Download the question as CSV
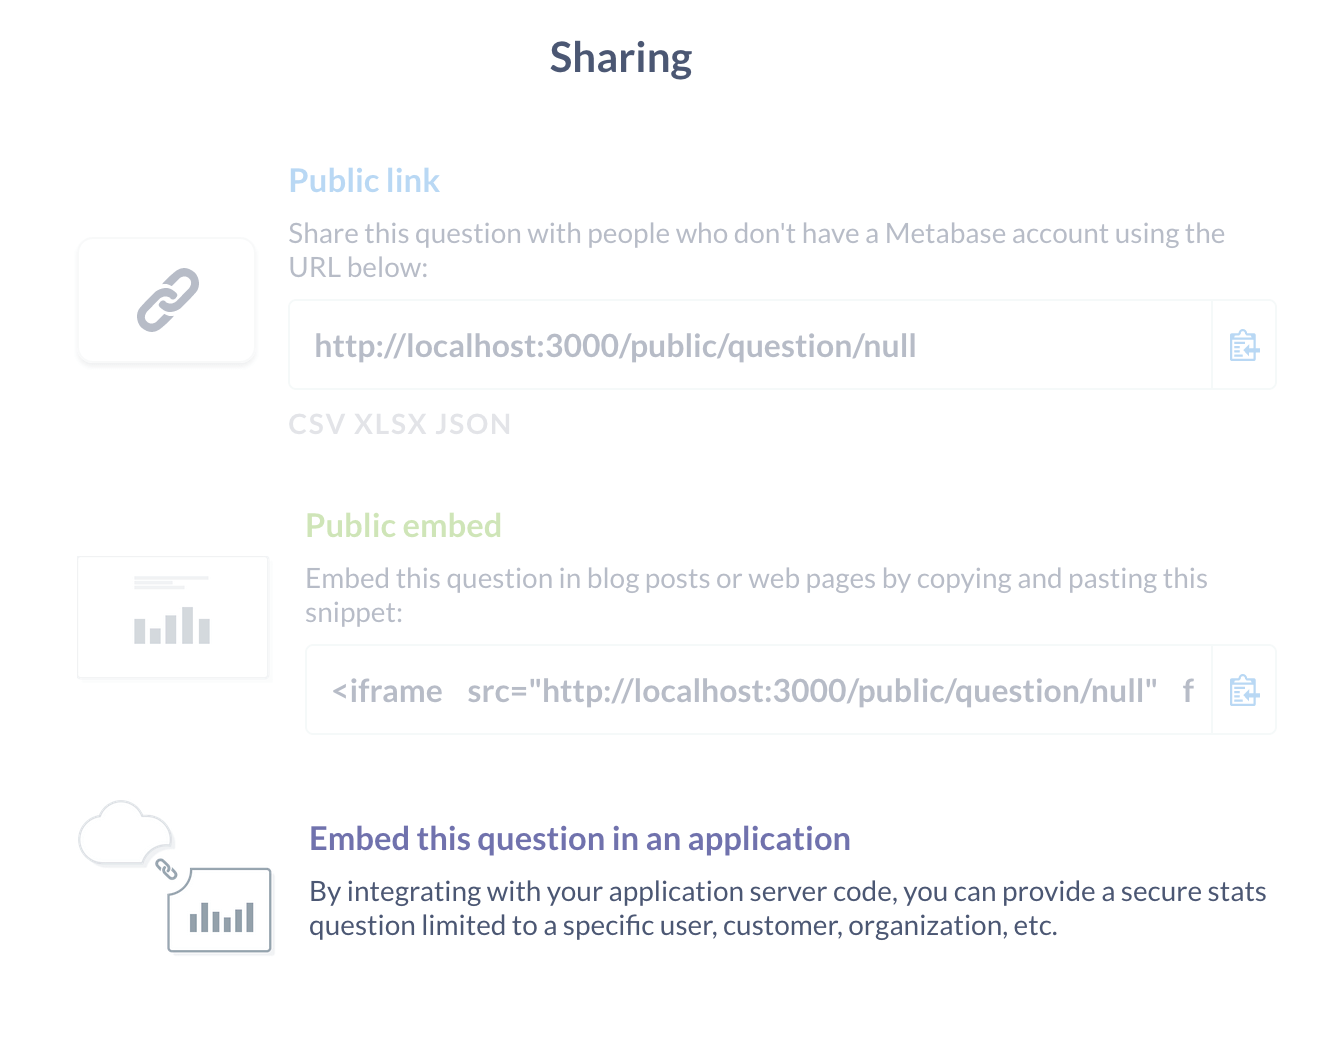This screenshot has width=1326, height=1062. click(316, 424)
